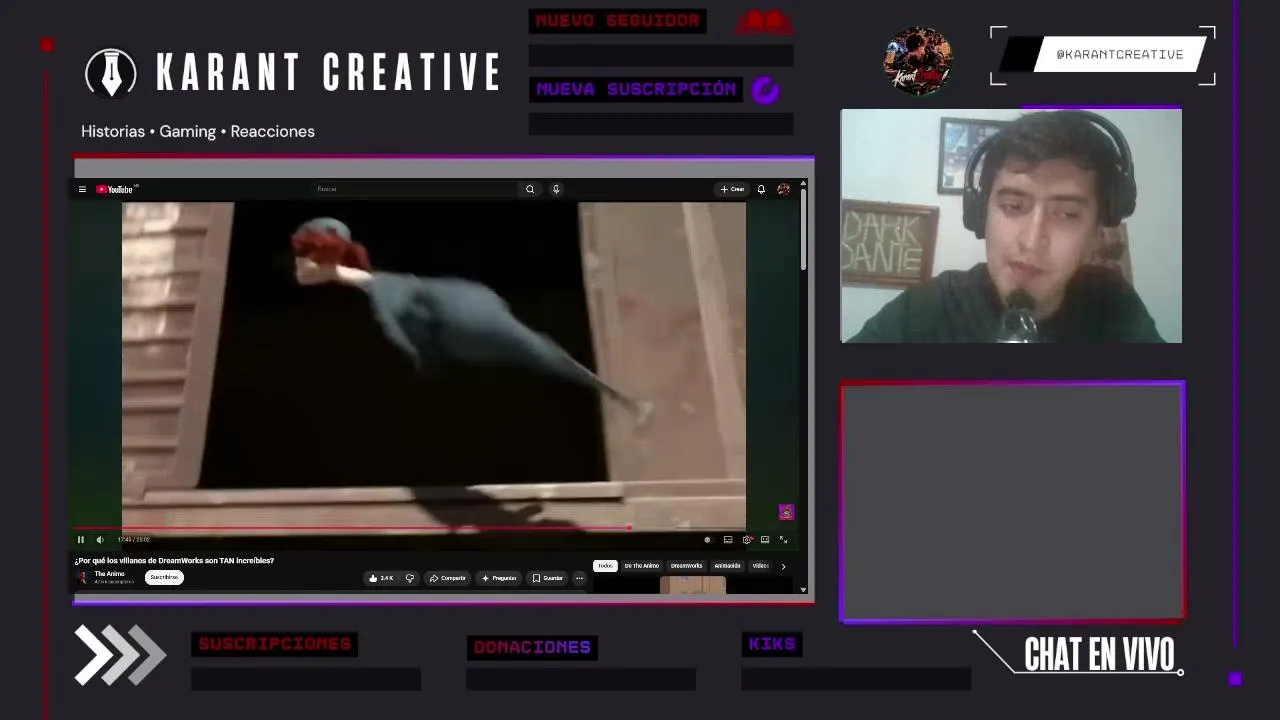This screenshot has width=1280, height=720.
Task: Open the YouTube account avatar menu
Action: [x=783, y=189]
